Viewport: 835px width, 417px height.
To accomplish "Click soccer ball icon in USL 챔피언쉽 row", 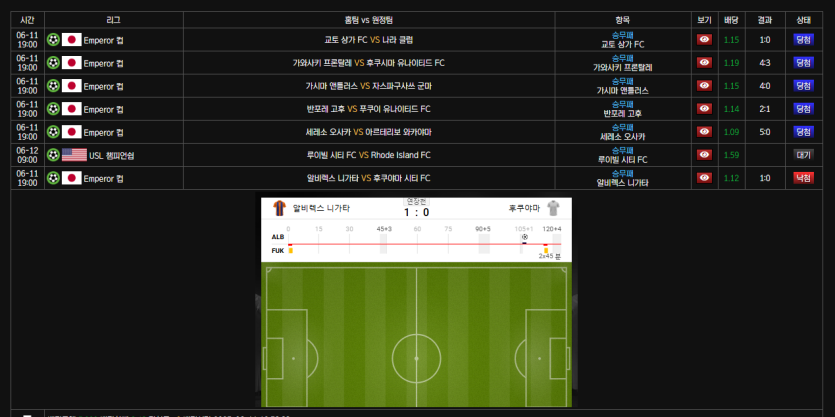I will [53, 155].
